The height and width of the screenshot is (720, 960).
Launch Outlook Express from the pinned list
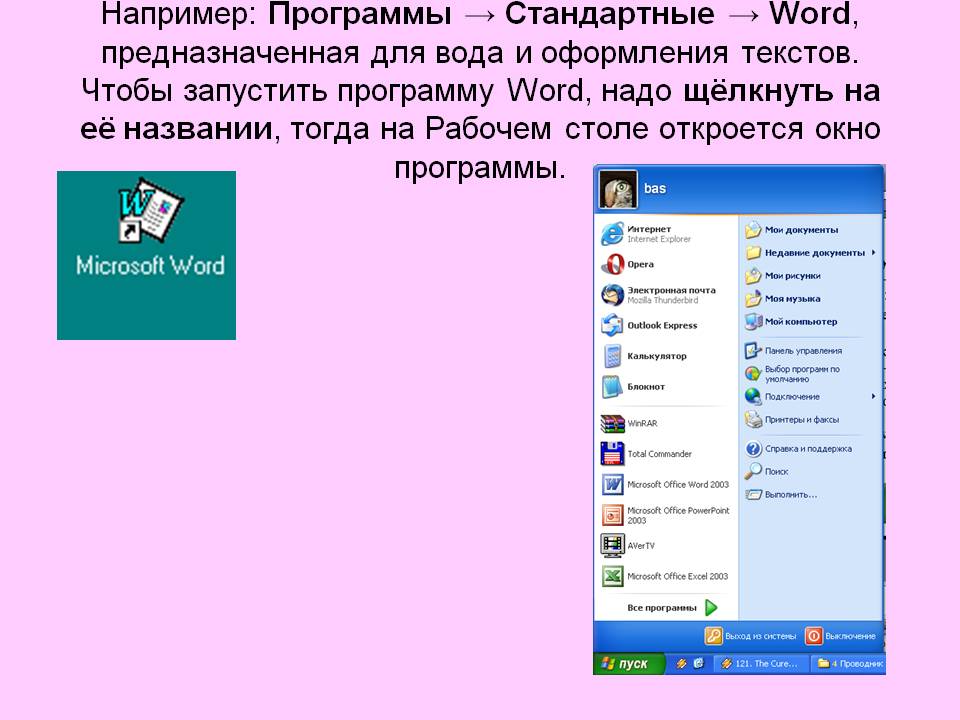pos(613,326)
